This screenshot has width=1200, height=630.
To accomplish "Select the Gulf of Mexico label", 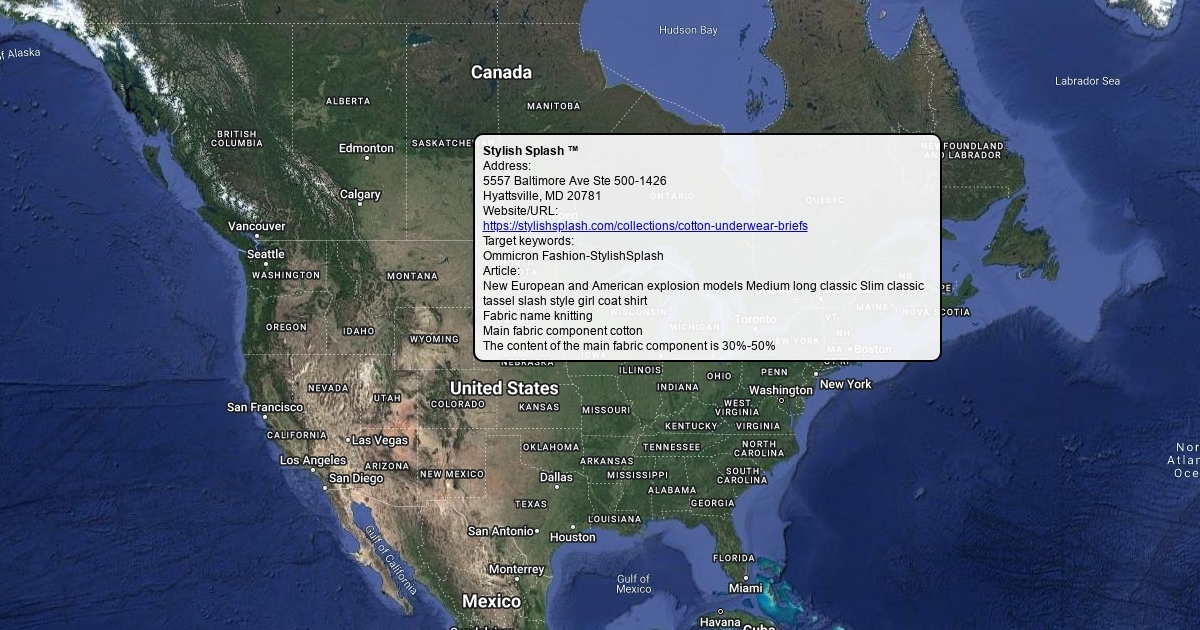I will tap(633, 584).
